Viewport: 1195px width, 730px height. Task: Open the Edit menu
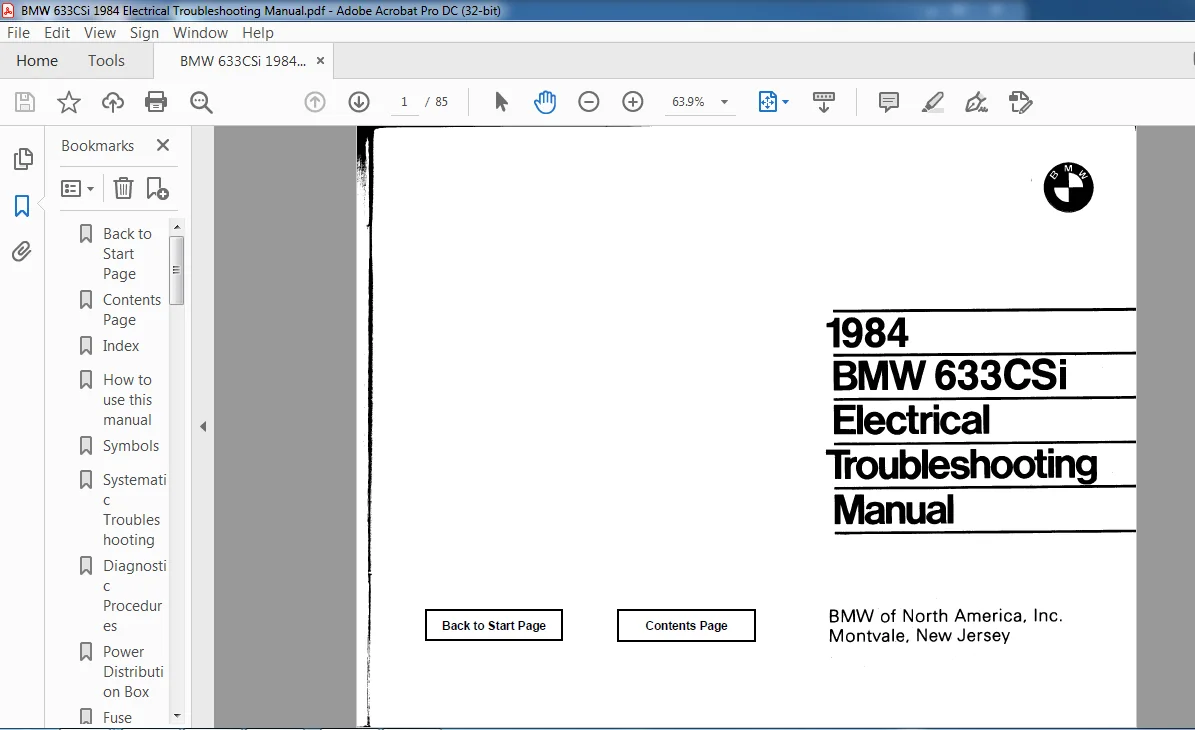tap(56, 33)
